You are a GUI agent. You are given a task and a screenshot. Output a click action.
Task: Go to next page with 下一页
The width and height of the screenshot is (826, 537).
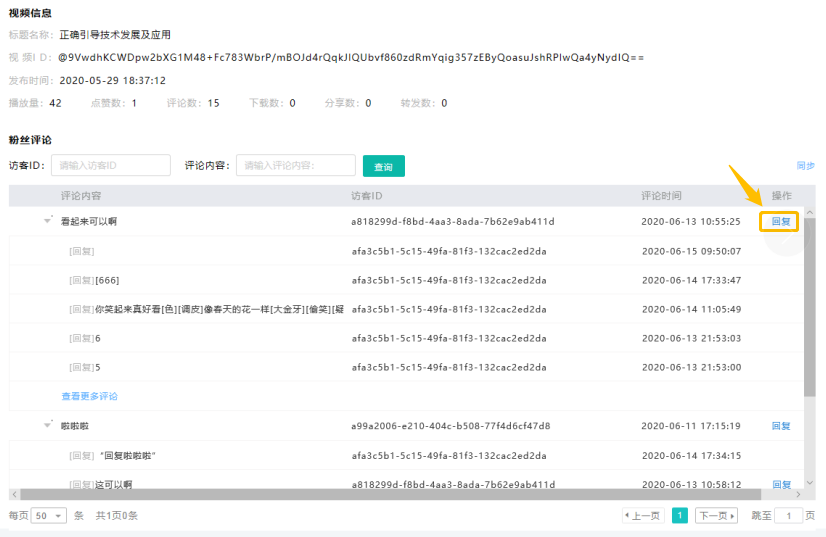point(716,516)
